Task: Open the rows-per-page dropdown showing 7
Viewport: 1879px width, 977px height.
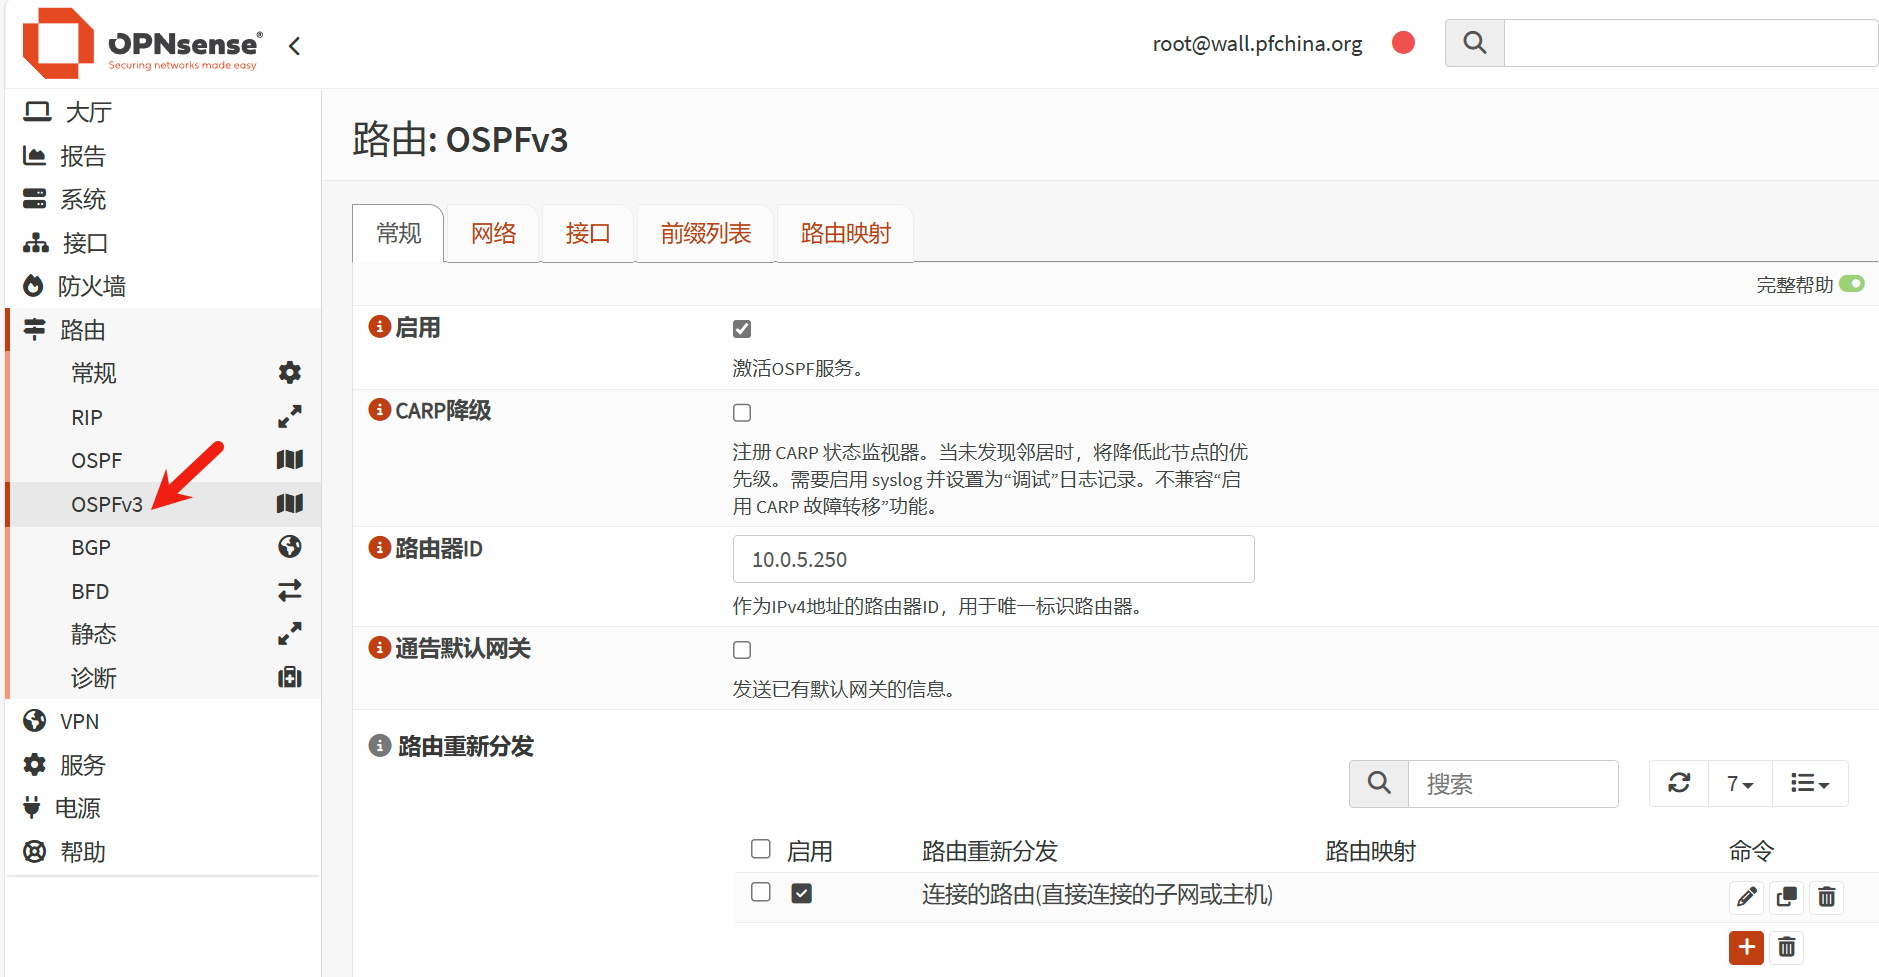Action: point(1740,783)
